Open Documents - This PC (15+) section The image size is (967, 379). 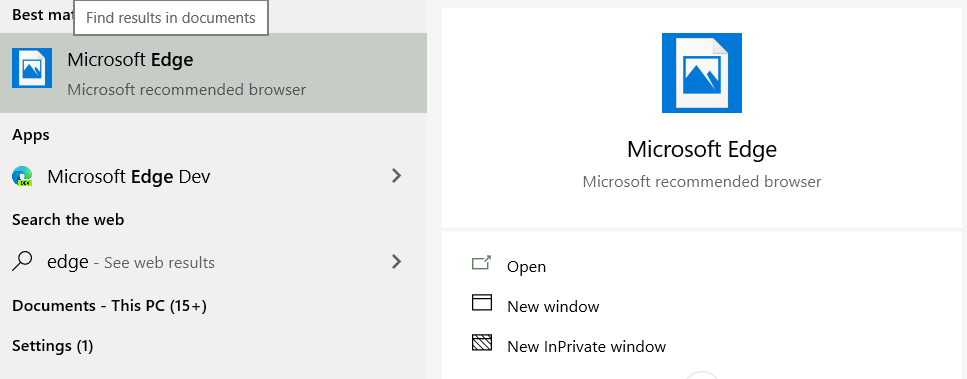109,306
